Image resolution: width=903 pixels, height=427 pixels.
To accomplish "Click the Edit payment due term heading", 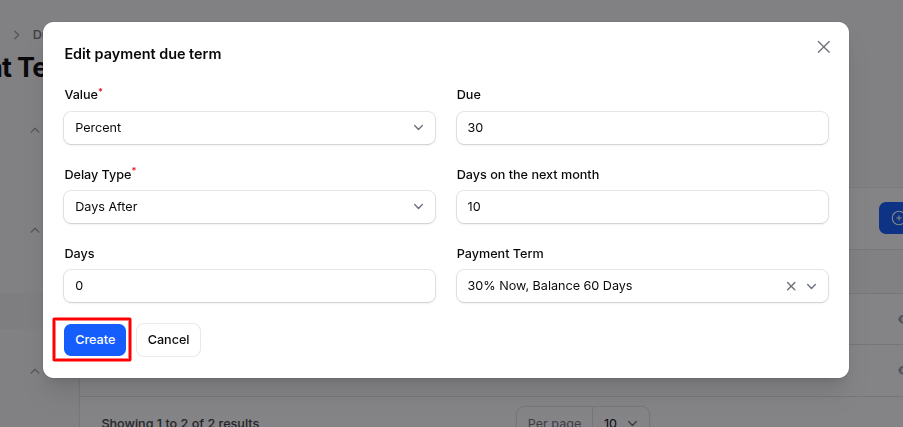I will pos(143,54).
